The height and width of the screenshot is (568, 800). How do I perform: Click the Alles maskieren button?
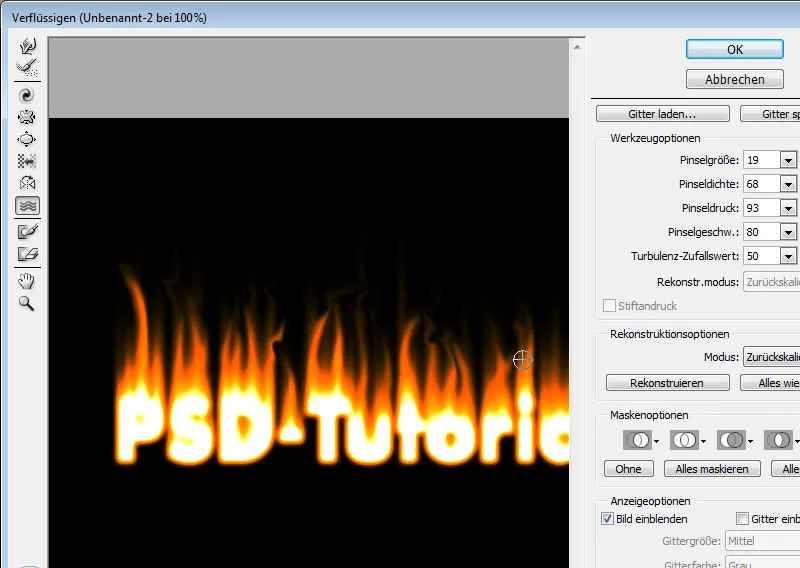pyautogui.click(x=712, y=468)
